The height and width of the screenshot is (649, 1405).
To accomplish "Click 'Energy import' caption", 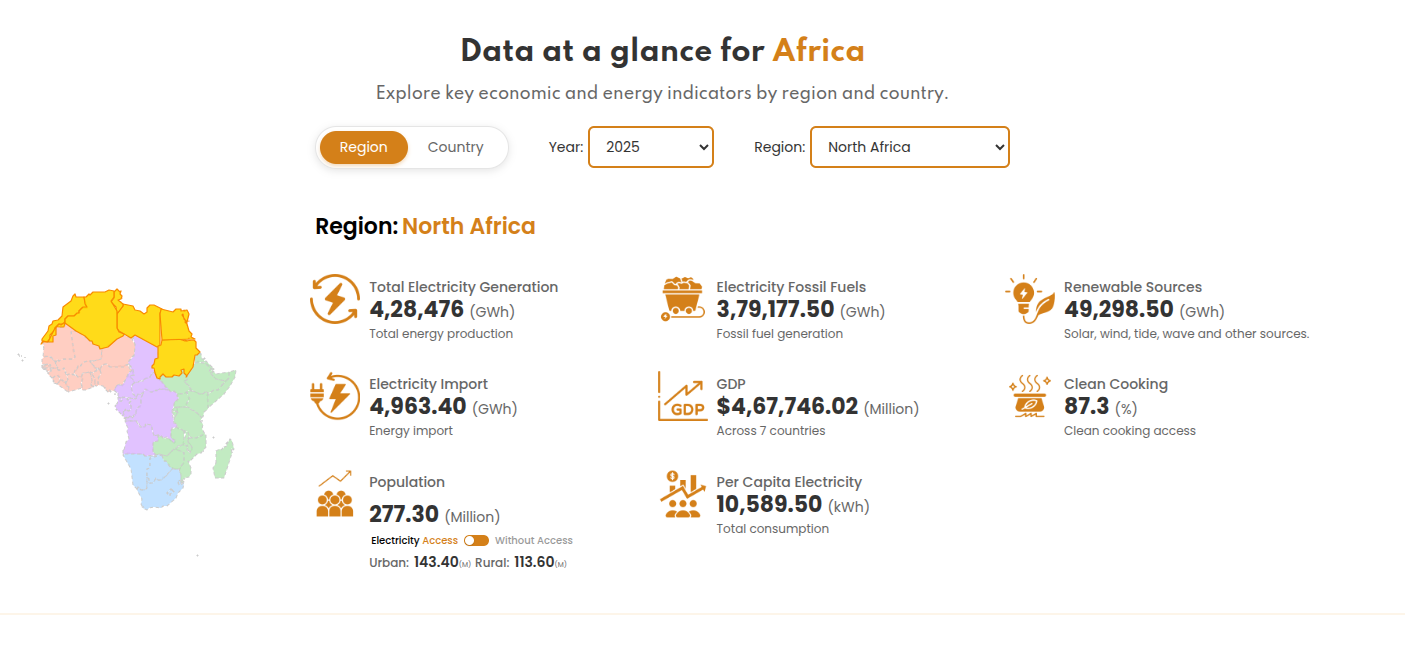I will 411,431.
